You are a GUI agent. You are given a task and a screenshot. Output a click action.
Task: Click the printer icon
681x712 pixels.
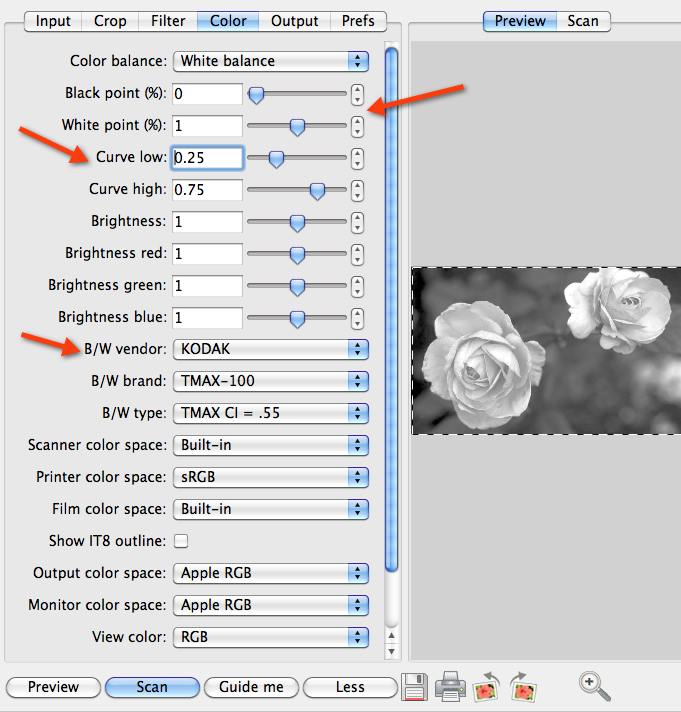(450, 687)
